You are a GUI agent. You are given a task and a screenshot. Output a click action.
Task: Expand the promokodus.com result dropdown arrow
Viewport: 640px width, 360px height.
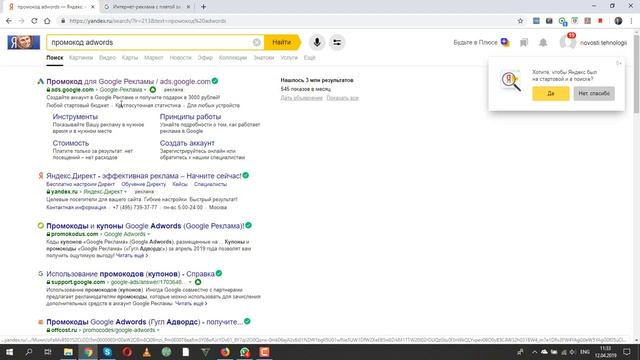[149, 234]
